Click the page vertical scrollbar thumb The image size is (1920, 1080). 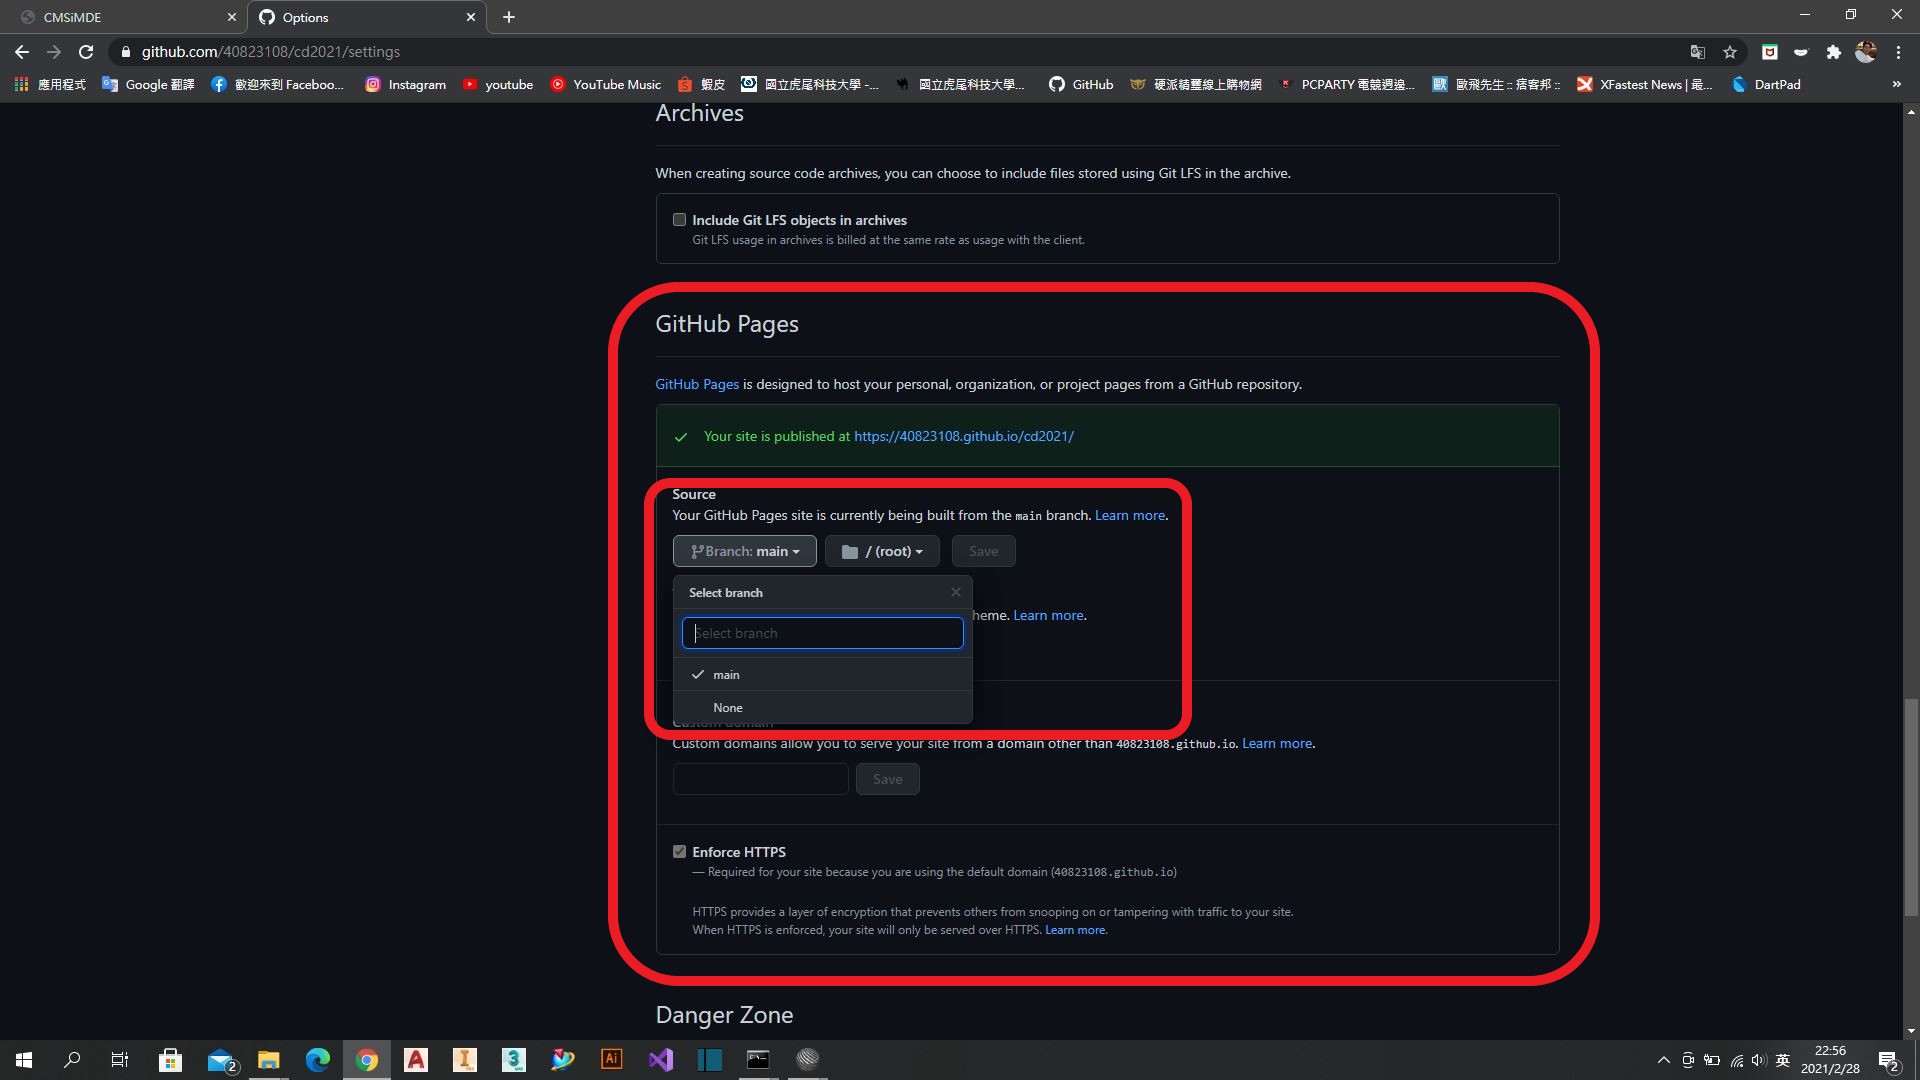1911,807
